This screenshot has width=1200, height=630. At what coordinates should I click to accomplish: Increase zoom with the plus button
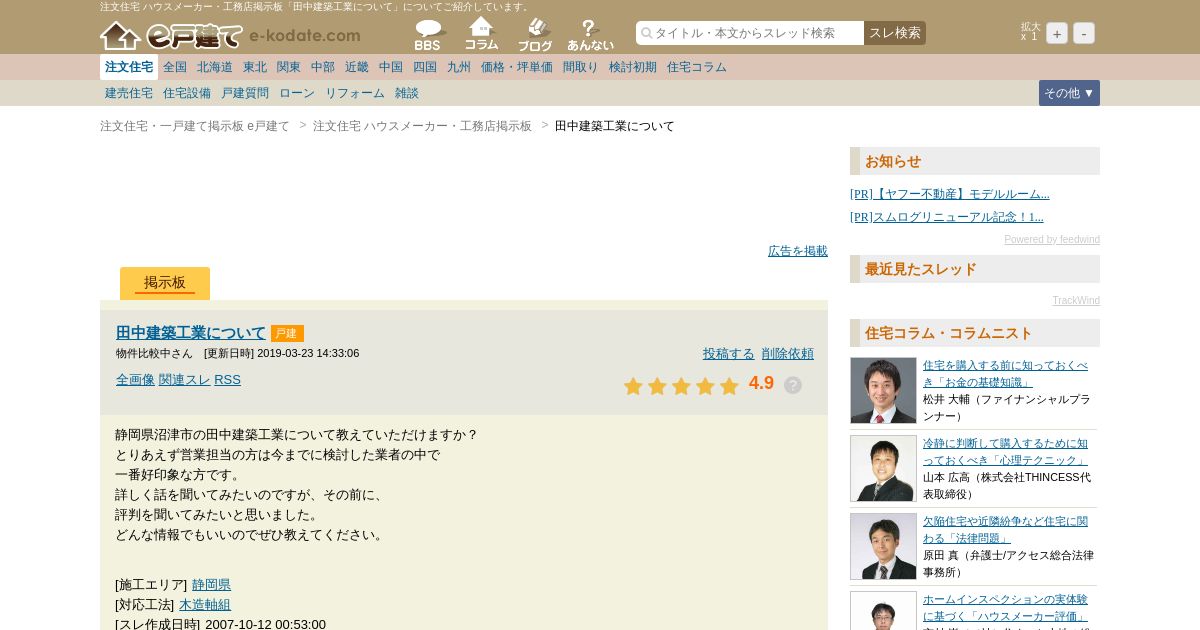1057,33
